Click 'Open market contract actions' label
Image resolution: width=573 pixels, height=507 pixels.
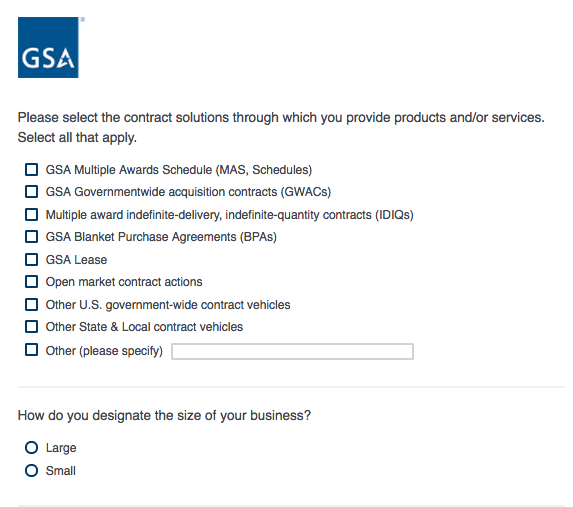tap(124, 282)
